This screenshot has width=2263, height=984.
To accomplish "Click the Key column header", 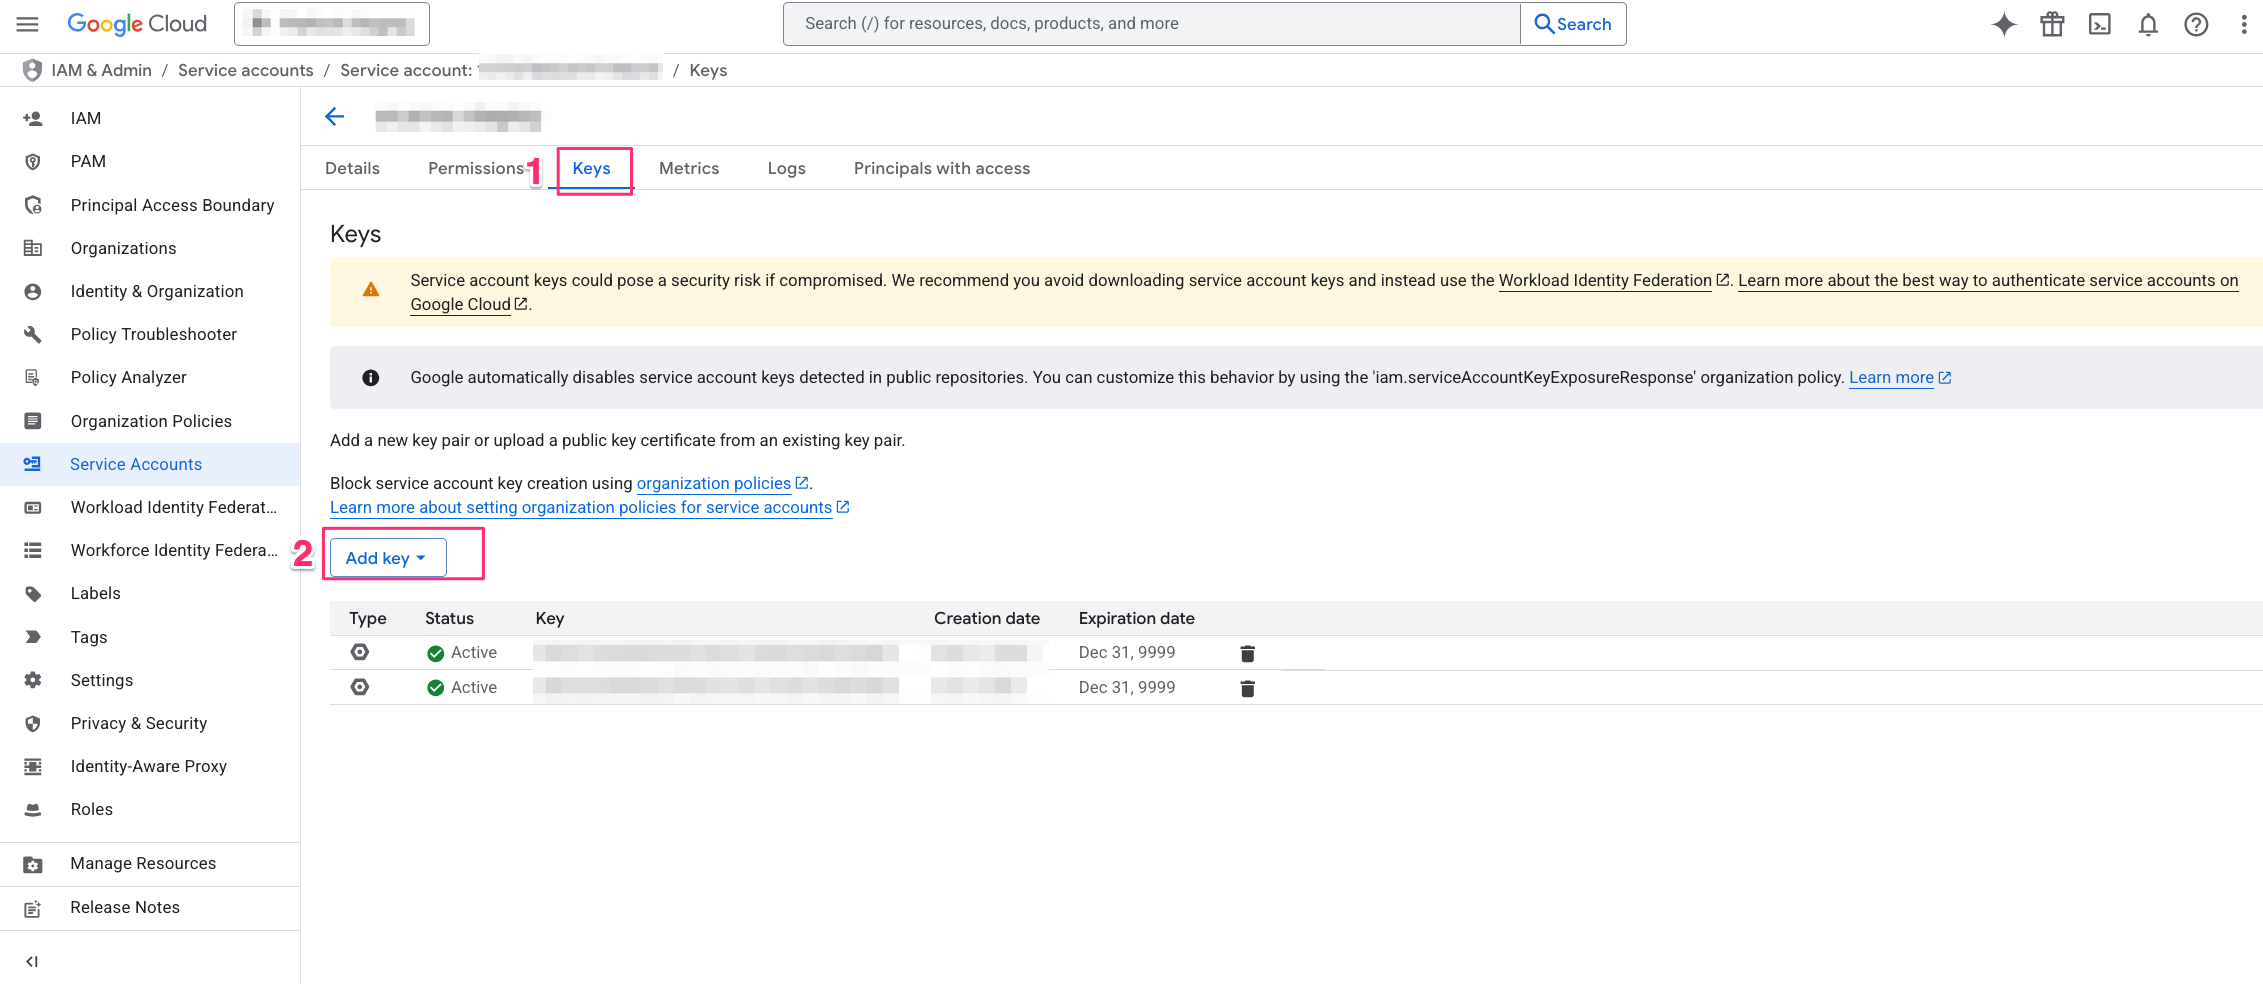I will pos(550,618).
